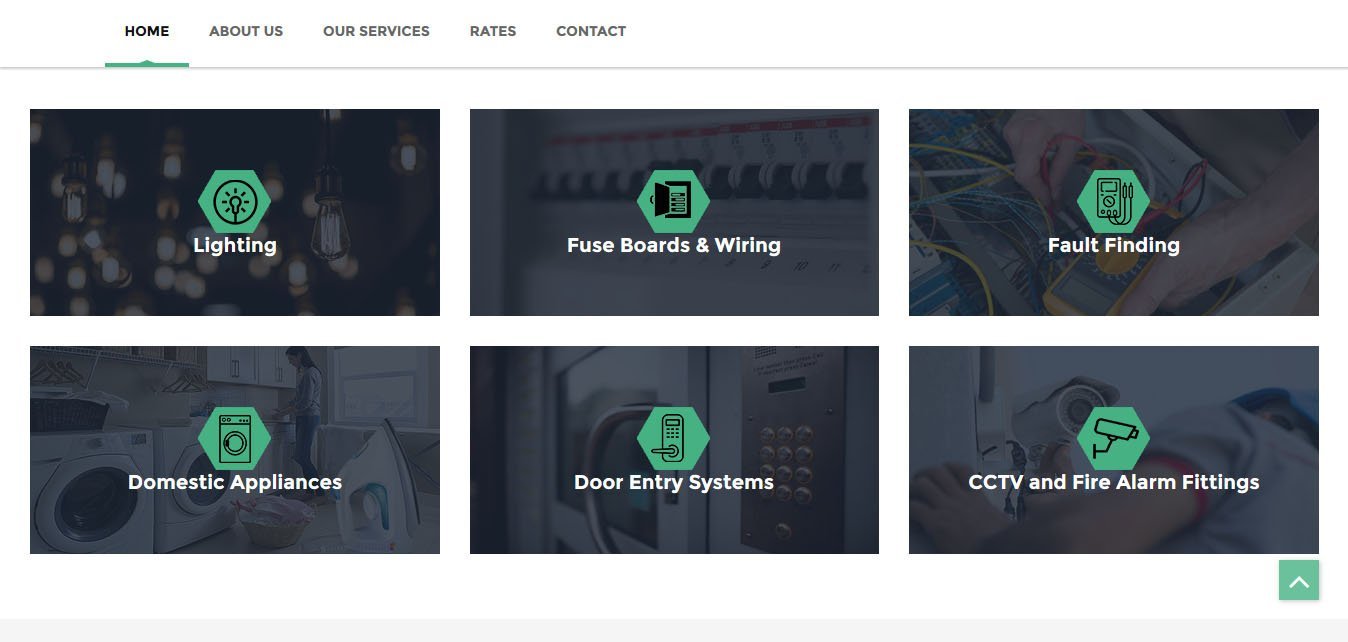
Task: Go to the Home menu item
Action: pos(147,31)
